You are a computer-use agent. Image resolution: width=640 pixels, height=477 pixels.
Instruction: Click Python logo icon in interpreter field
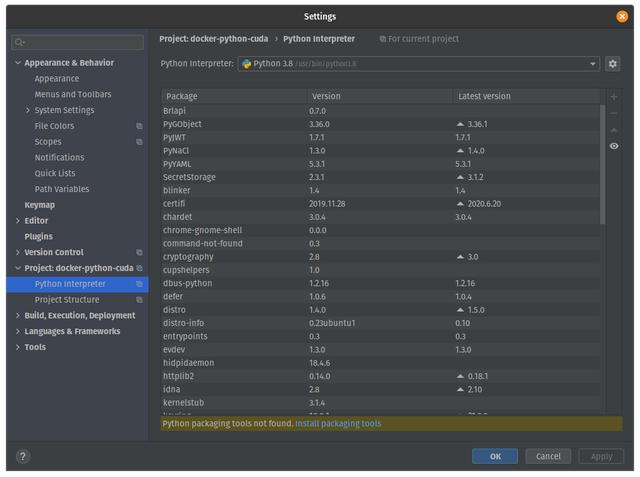[x=247, y=64]
